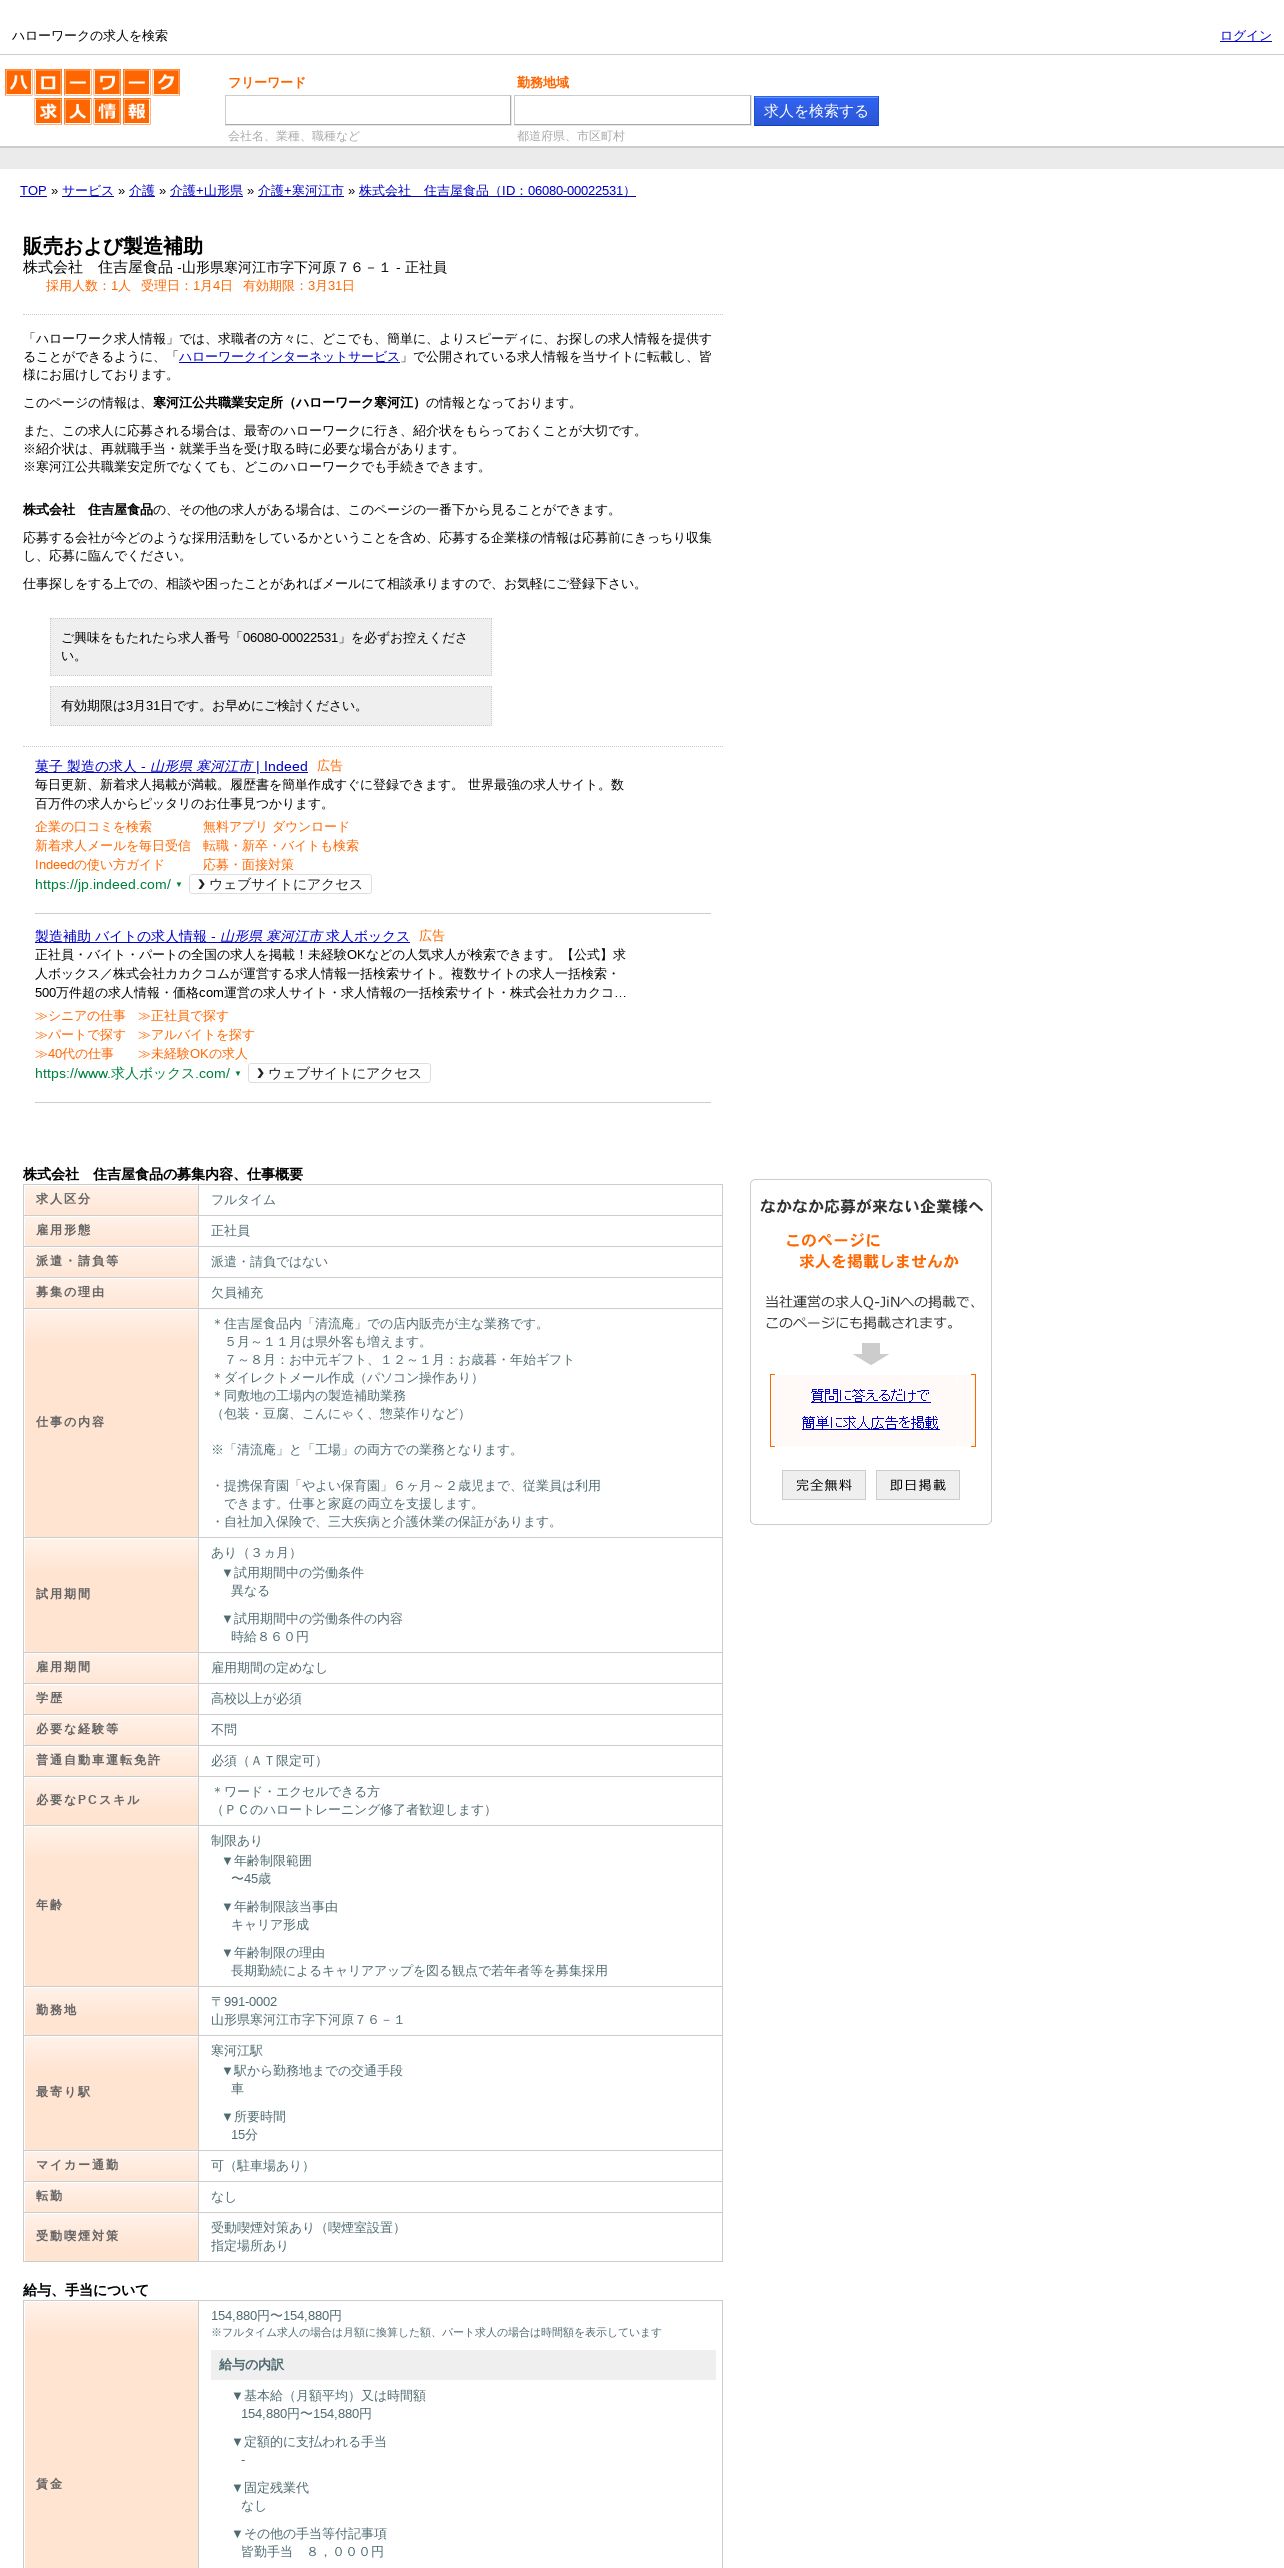
Task: Focus the フリーワード search field
Action: point(368,110)
